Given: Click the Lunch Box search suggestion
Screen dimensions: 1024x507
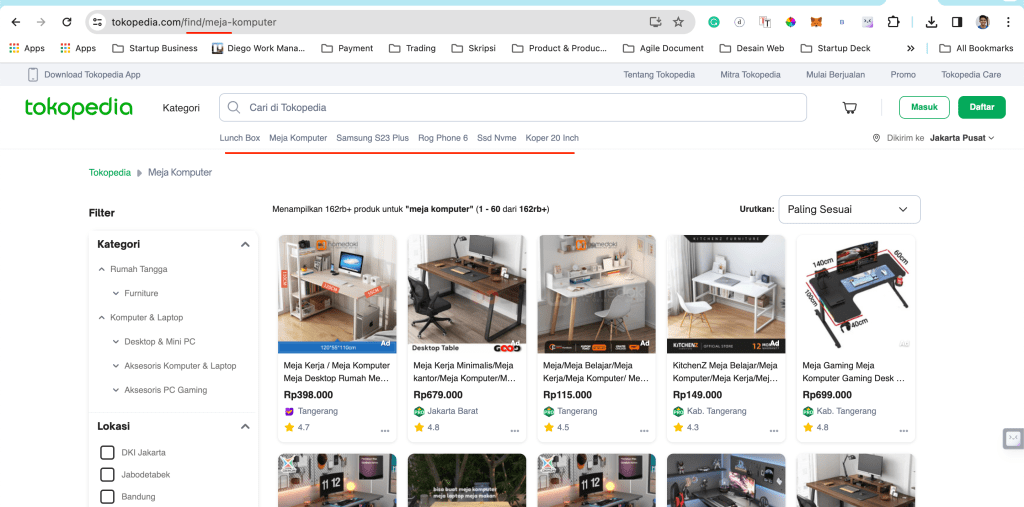Looking at the screenshot, I should point(240,139).
